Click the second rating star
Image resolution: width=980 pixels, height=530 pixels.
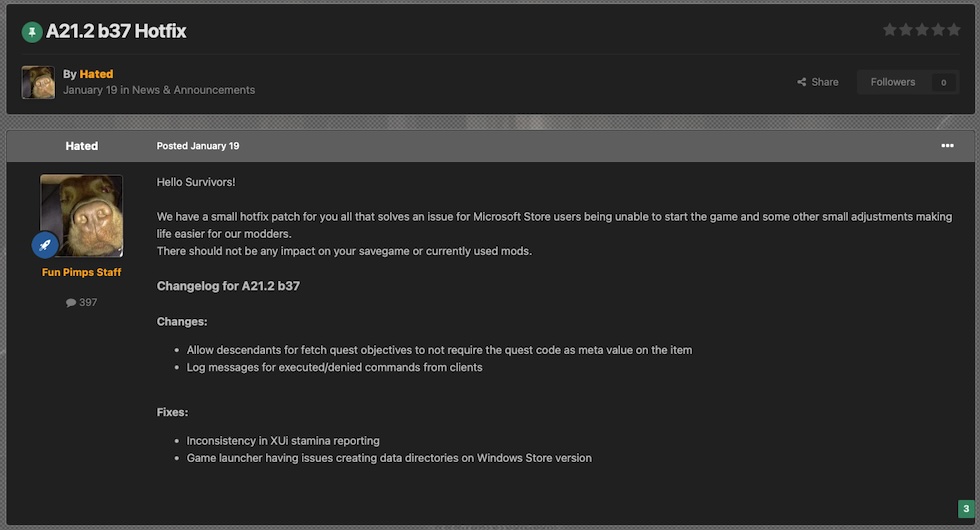(x=906, y=30)
